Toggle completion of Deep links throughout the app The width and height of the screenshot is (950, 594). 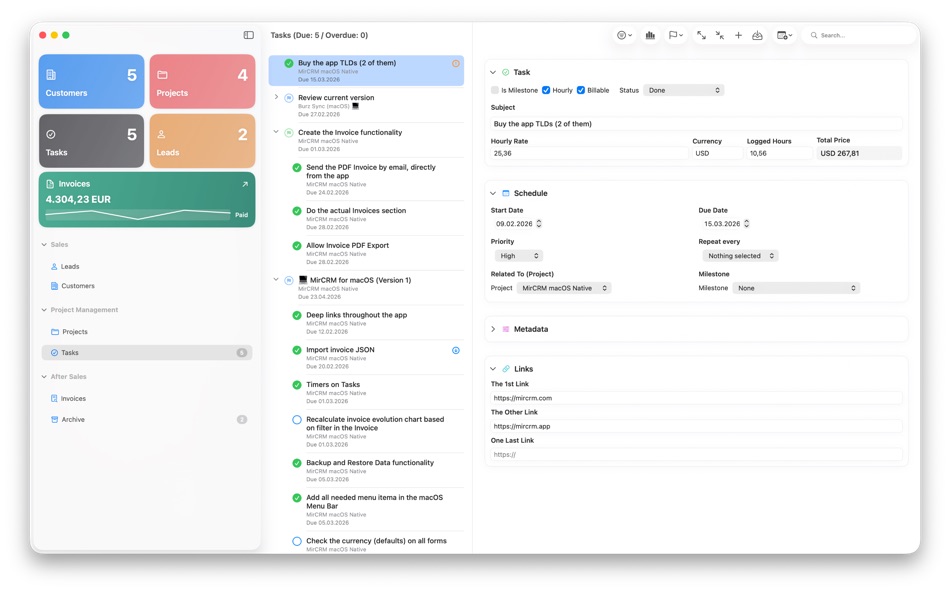pos(297,315)
